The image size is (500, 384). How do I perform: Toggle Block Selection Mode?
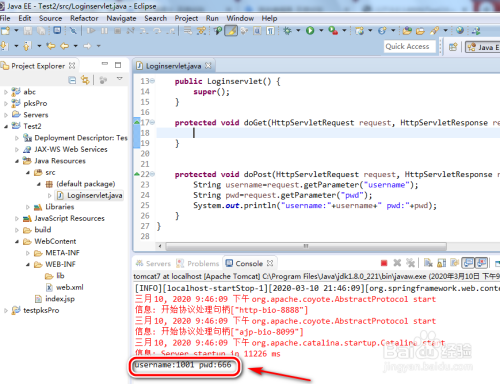257,31
